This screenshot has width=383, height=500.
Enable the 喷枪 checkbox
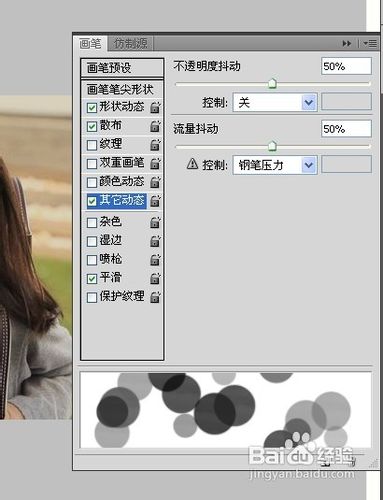click(x=92, y=260)
